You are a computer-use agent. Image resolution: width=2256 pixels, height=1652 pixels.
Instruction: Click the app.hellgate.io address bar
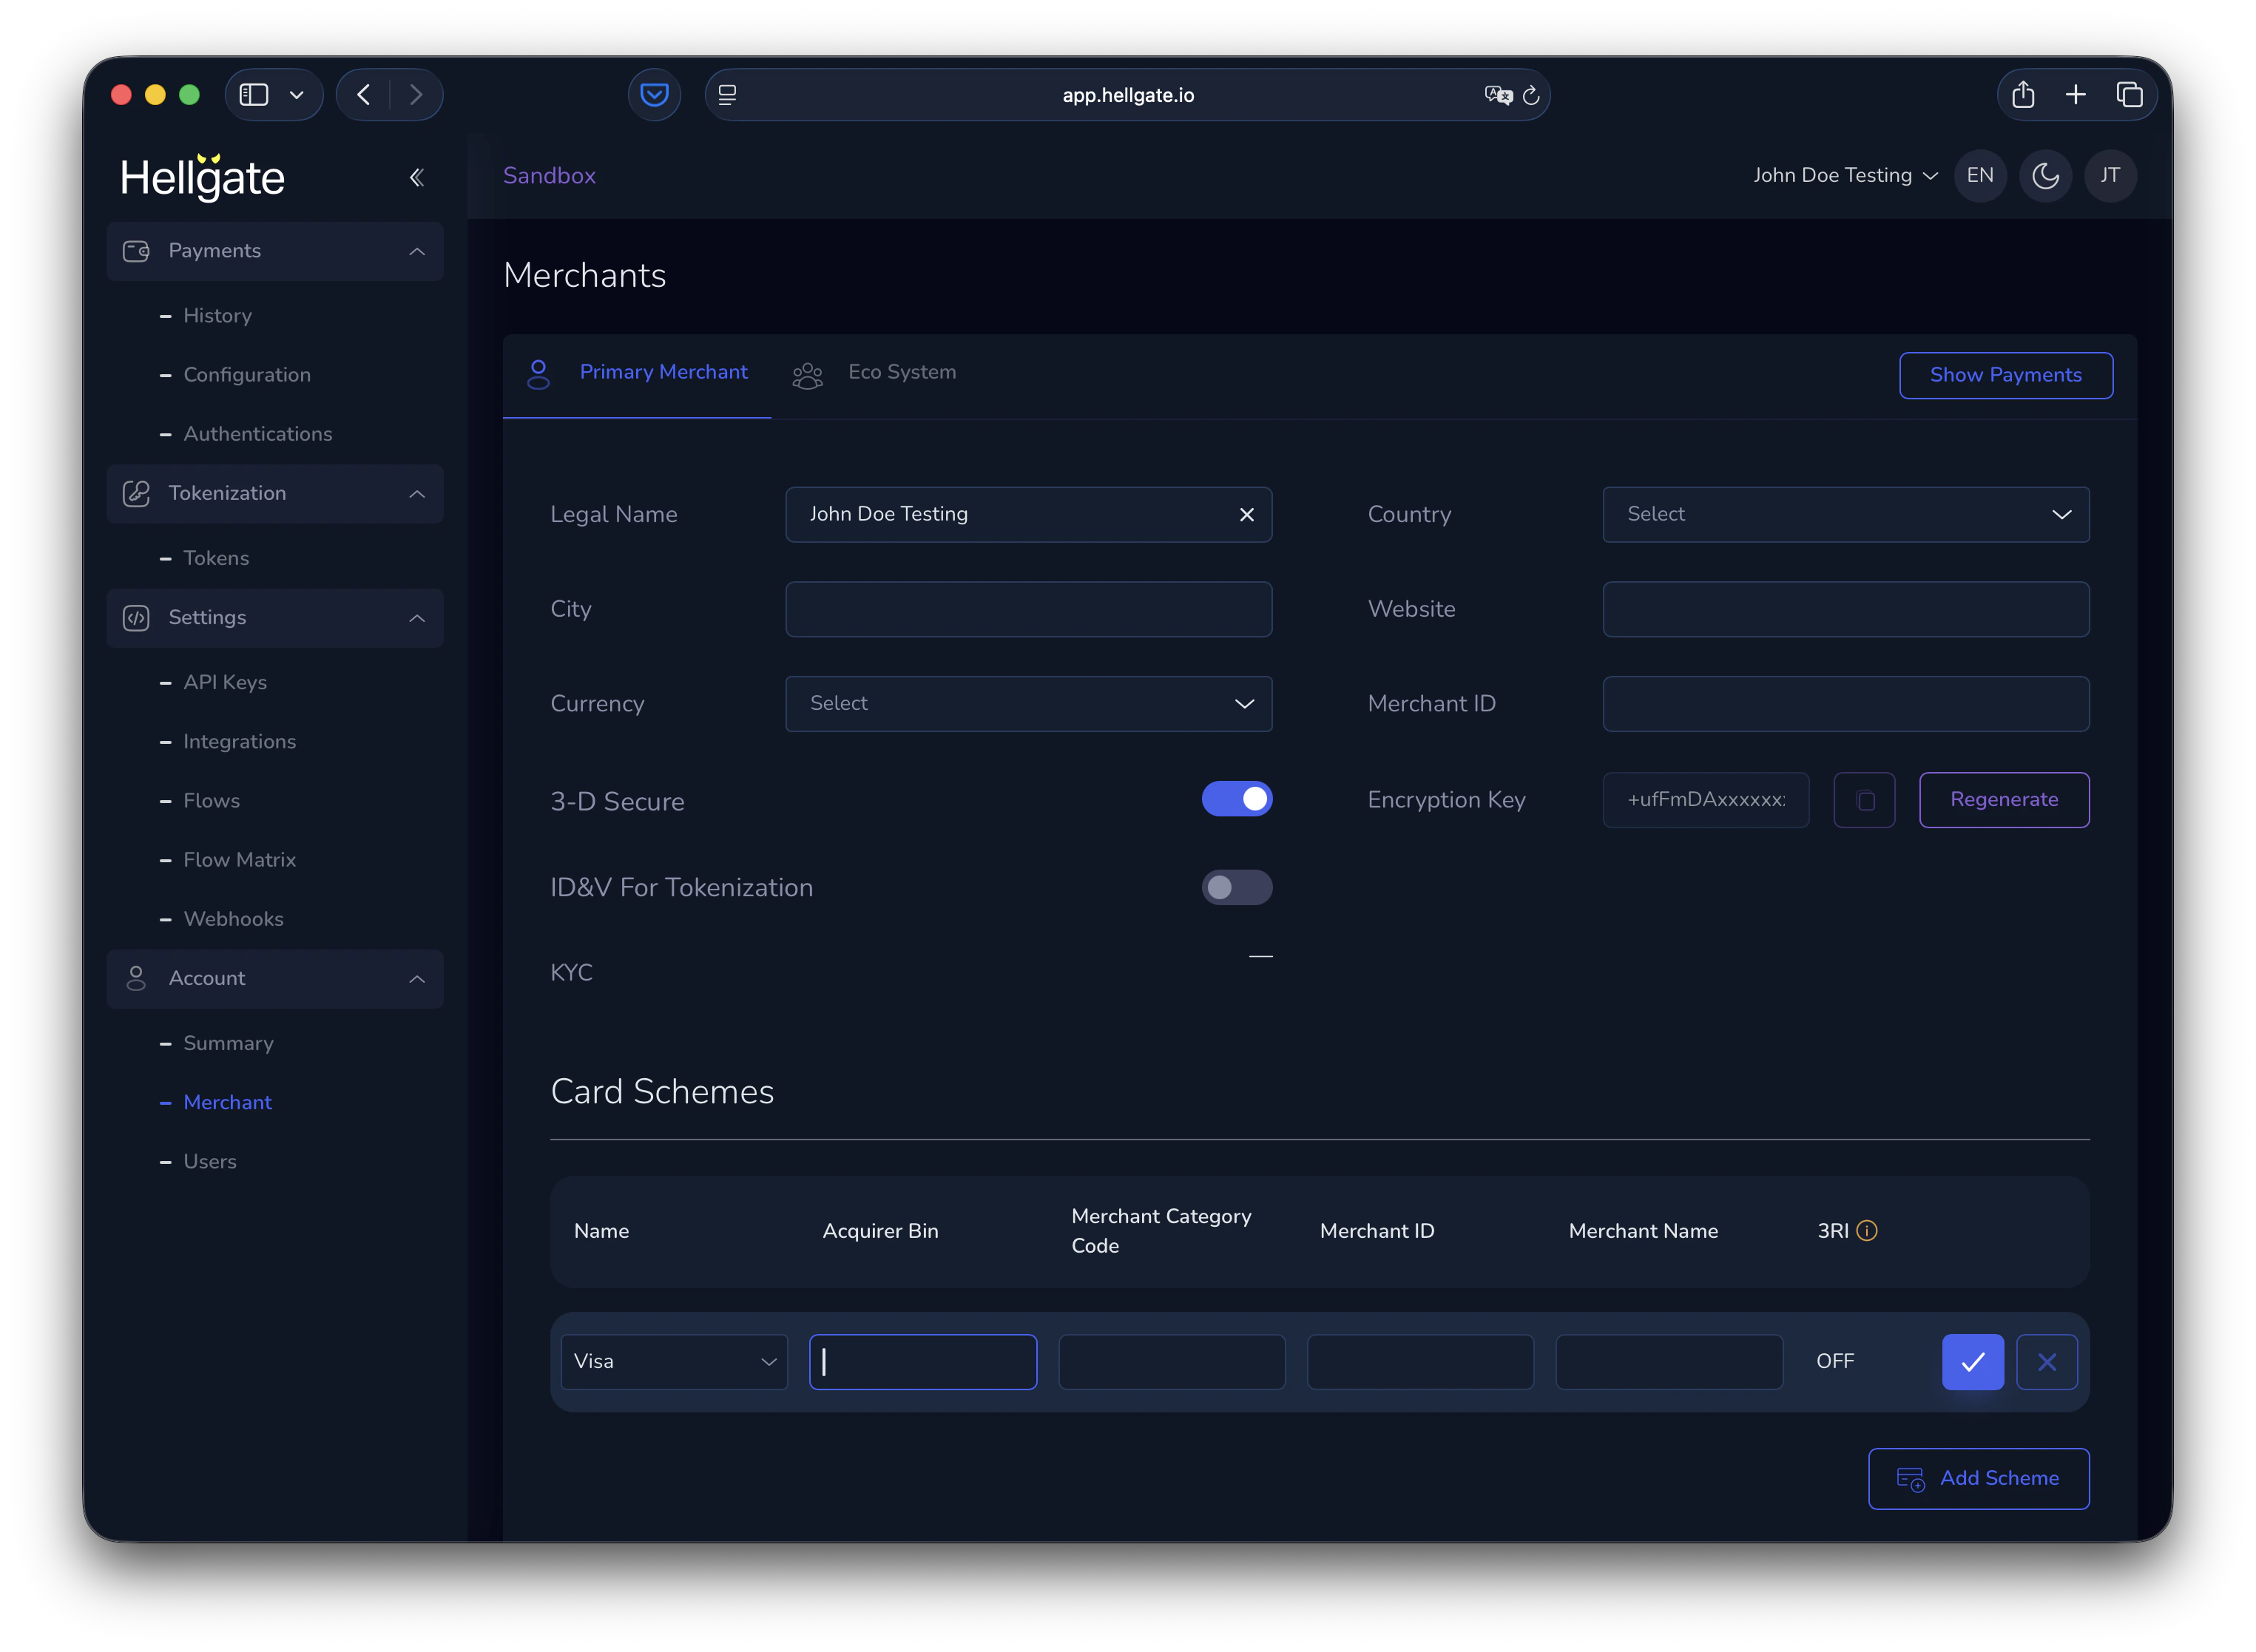(x=1128, y=95)
